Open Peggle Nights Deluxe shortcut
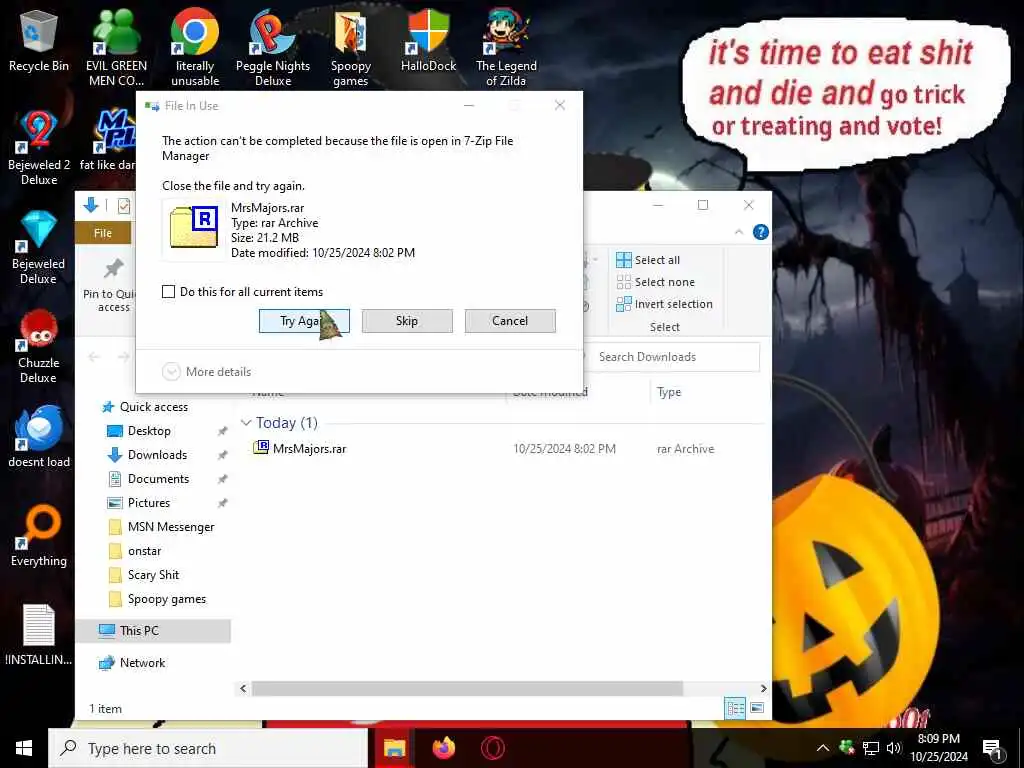This screenshot has width=1024, height=768. click(272, 47)
